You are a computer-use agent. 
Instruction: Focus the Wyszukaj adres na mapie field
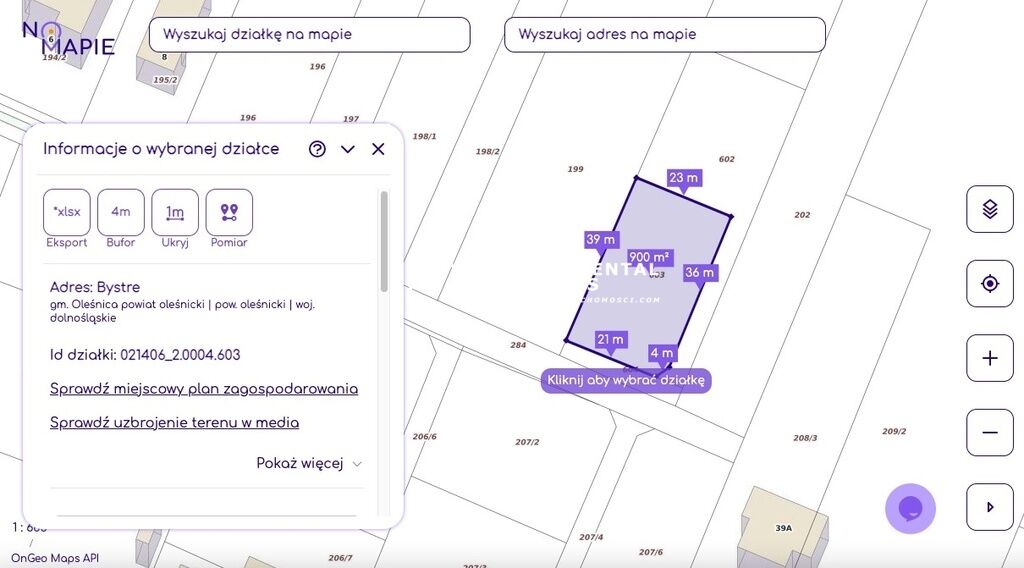(664, 34)
